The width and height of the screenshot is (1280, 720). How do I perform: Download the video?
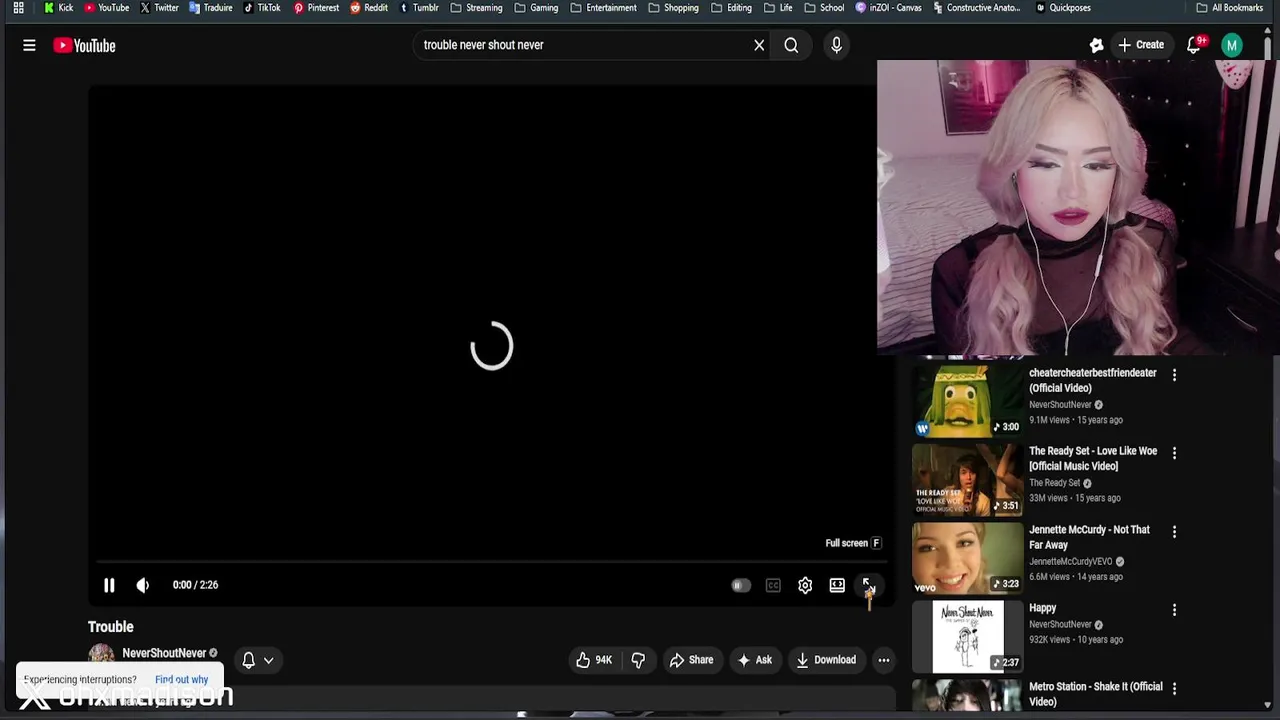(826, 660)
